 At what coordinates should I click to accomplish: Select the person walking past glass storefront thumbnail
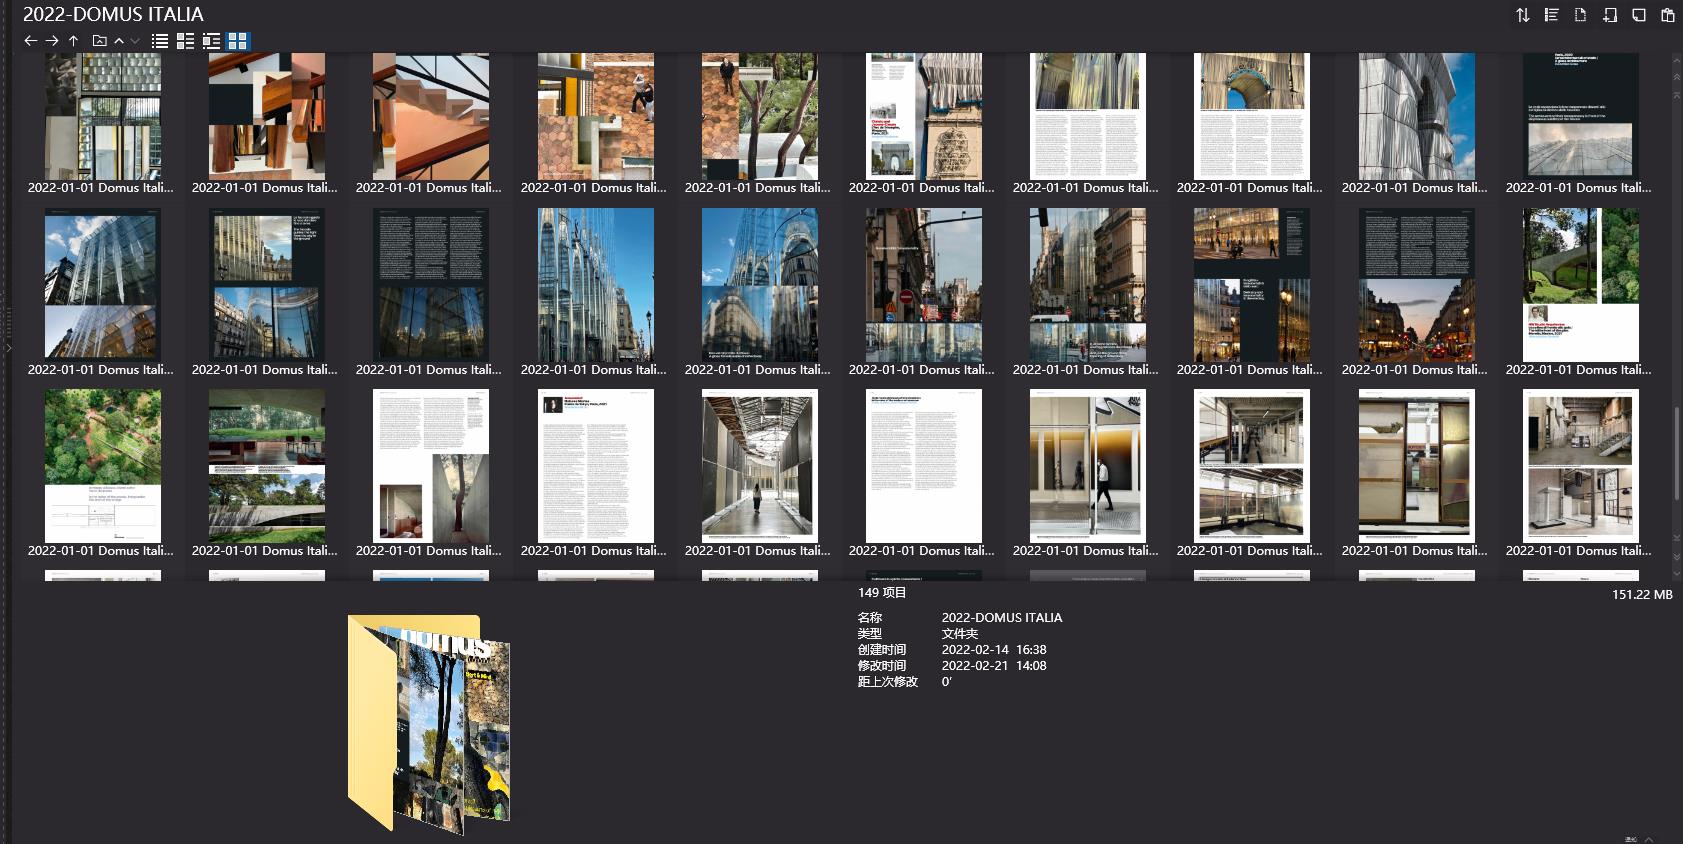(x=1087, y=466)
